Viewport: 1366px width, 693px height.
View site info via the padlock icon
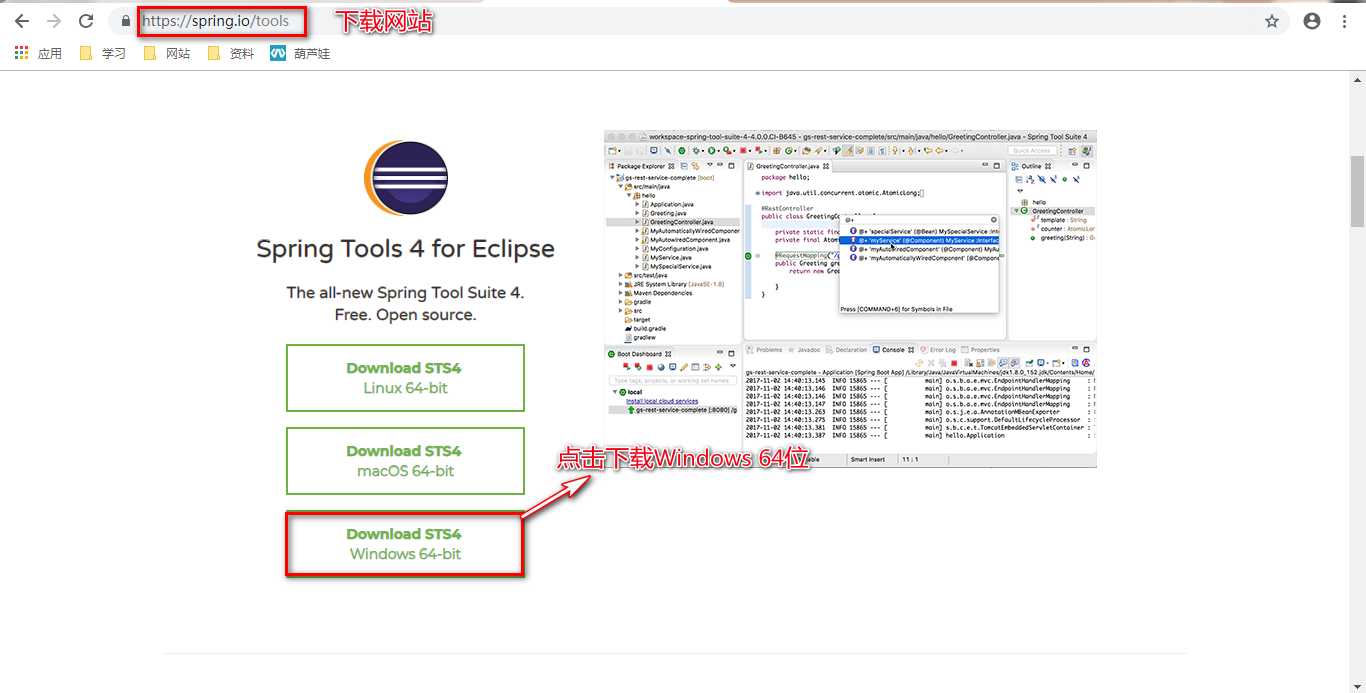[x=125, y=21]
